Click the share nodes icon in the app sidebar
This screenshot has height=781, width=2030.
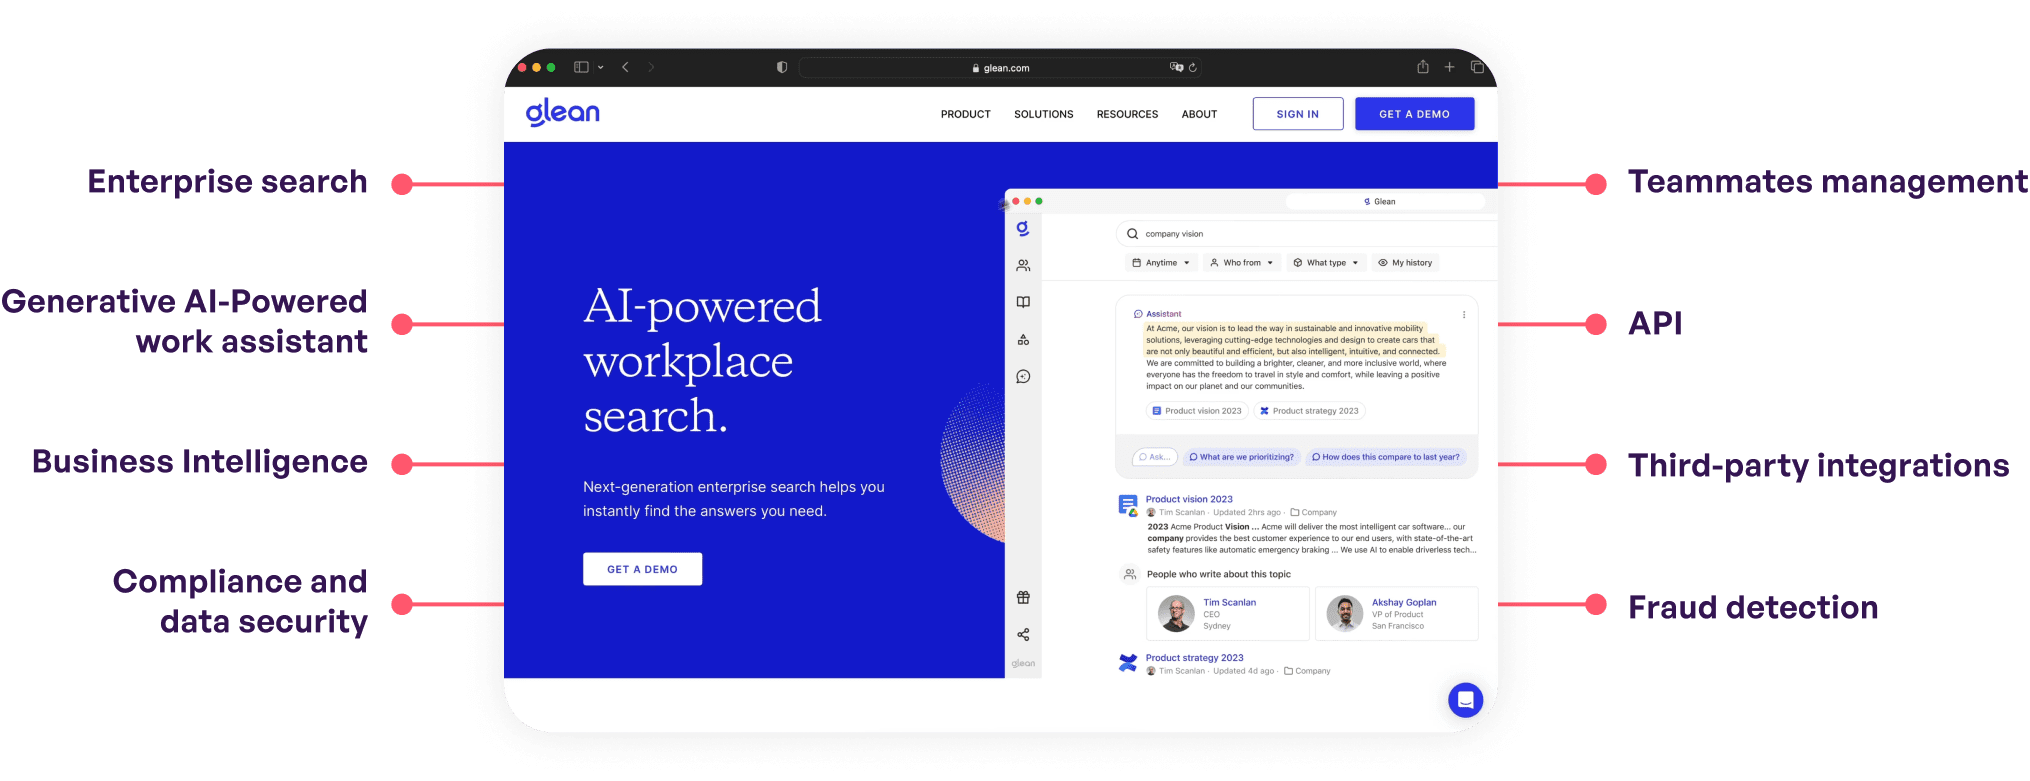tap(1023, 635)
